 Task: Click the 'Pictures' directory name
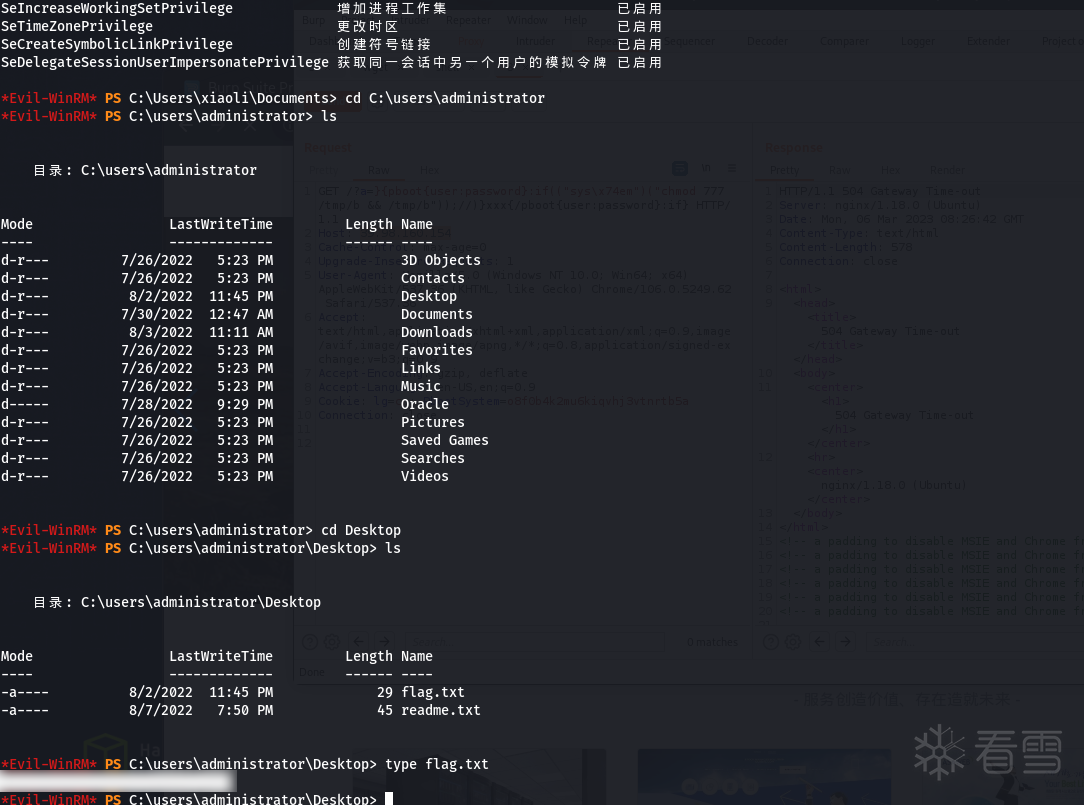coord(433,422)
